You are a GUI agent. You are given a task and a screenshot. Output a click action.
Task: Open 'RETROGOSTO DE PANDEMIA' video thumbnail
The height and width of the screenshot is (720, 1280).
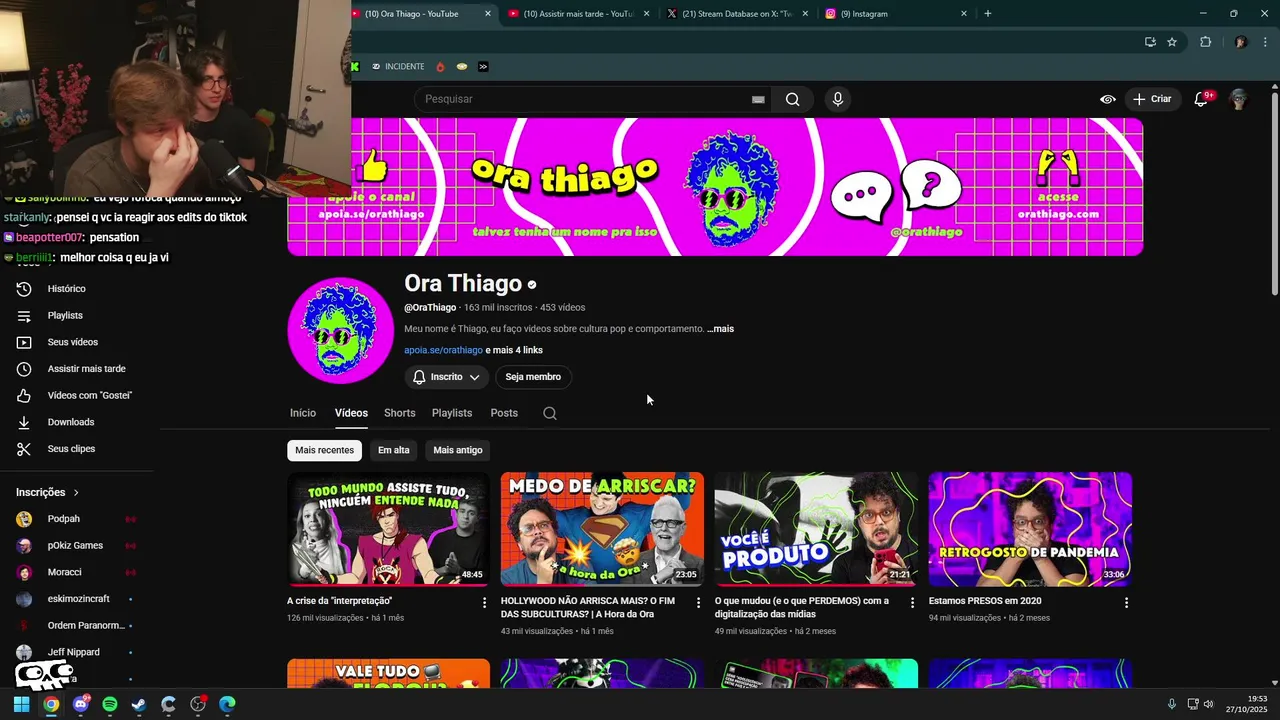tap(1030, 529)
